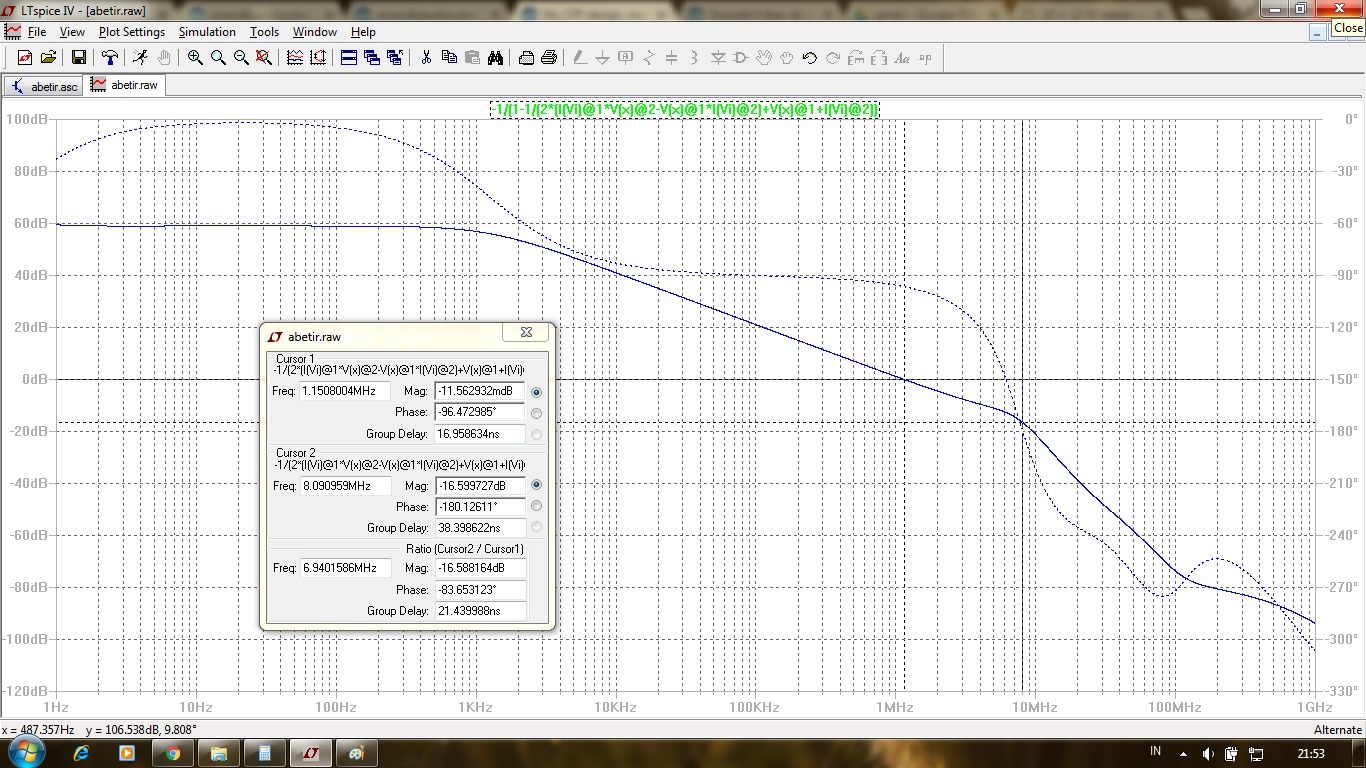Click Cursor 1 Mag field -11.562932mdB
The image size is (1366, 768).
point(481,391)
